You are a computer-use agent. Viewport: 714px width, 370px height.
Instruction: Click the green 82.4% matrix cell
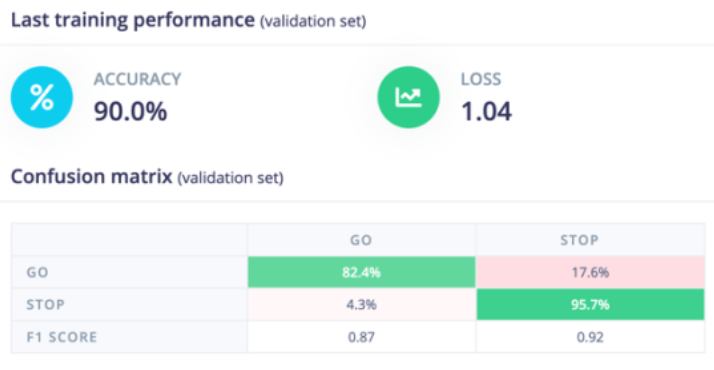(361, 272)
